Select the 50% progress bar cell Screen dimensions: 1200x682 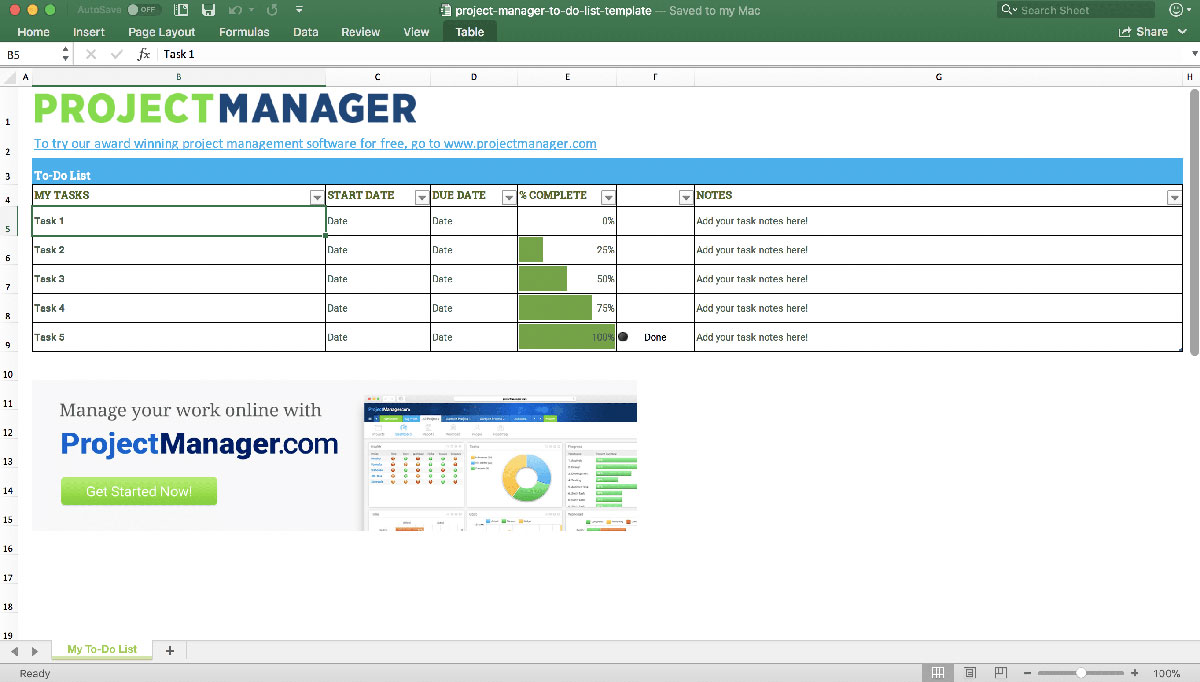(x=567, y=279)
